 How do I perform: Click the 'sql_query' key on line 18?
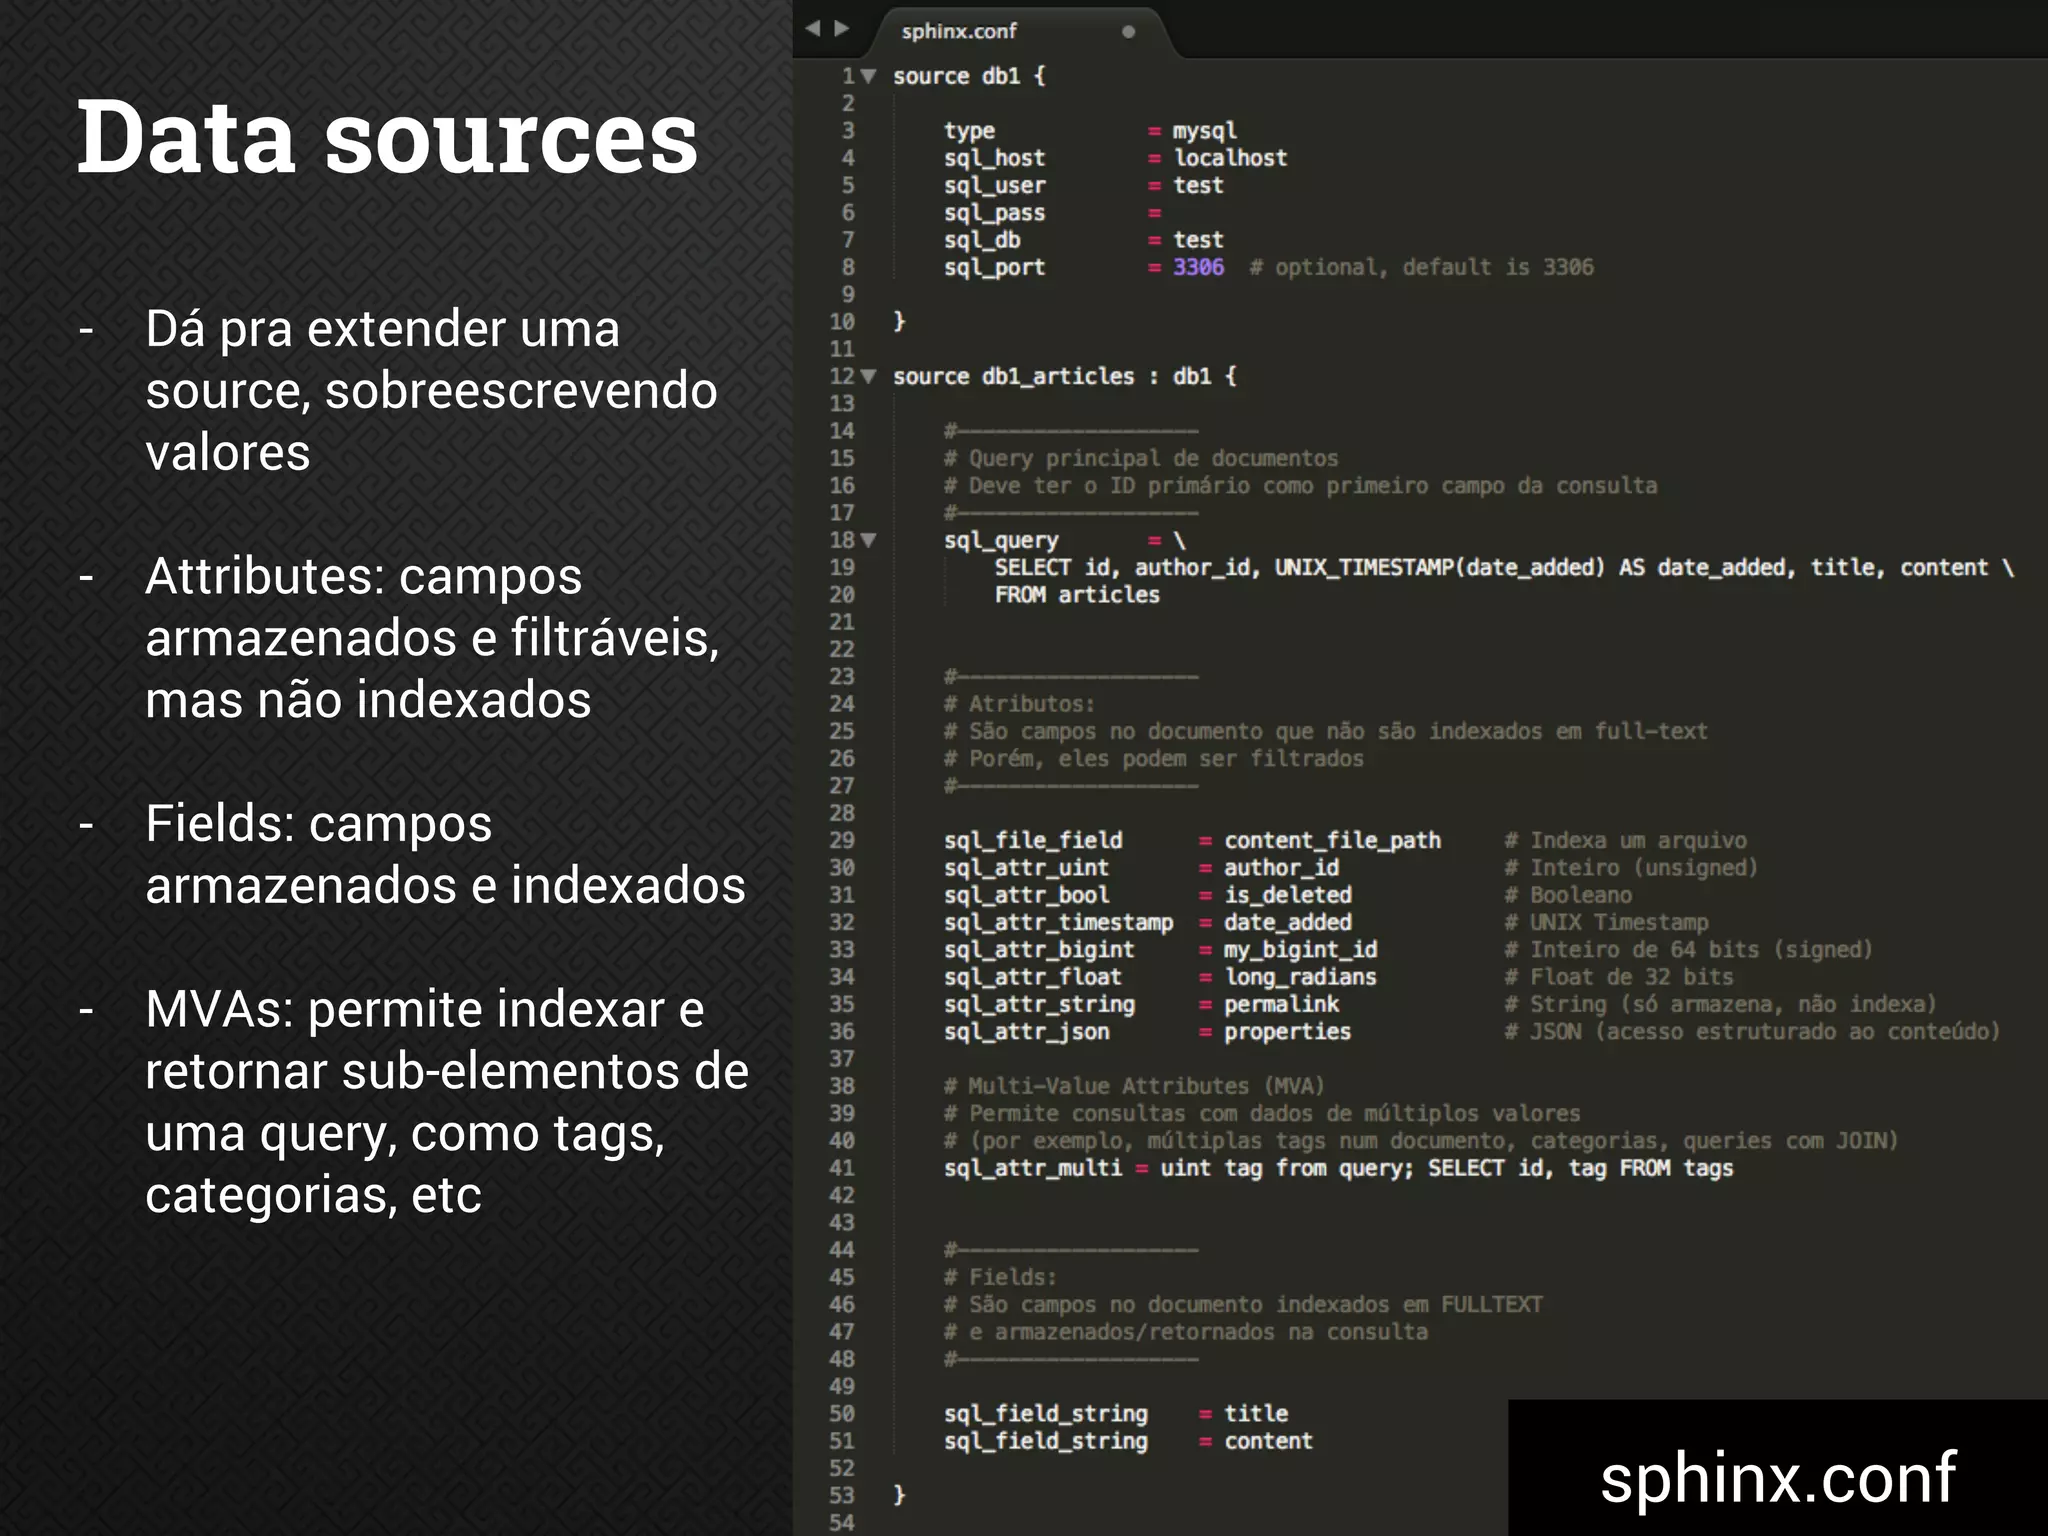(x=1001, y=541)
